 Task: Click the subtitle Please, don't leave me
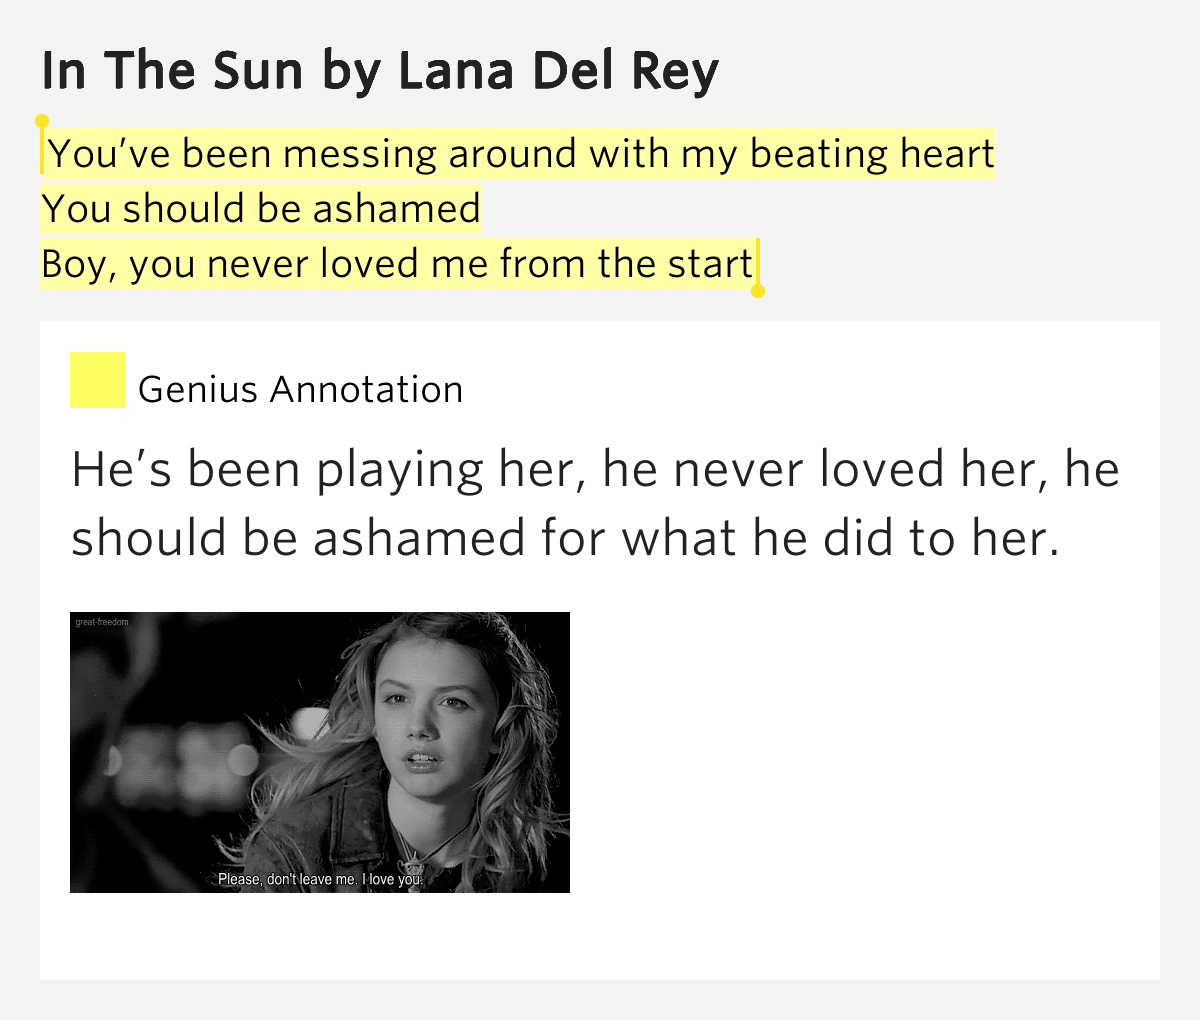(x=322, y=880)
